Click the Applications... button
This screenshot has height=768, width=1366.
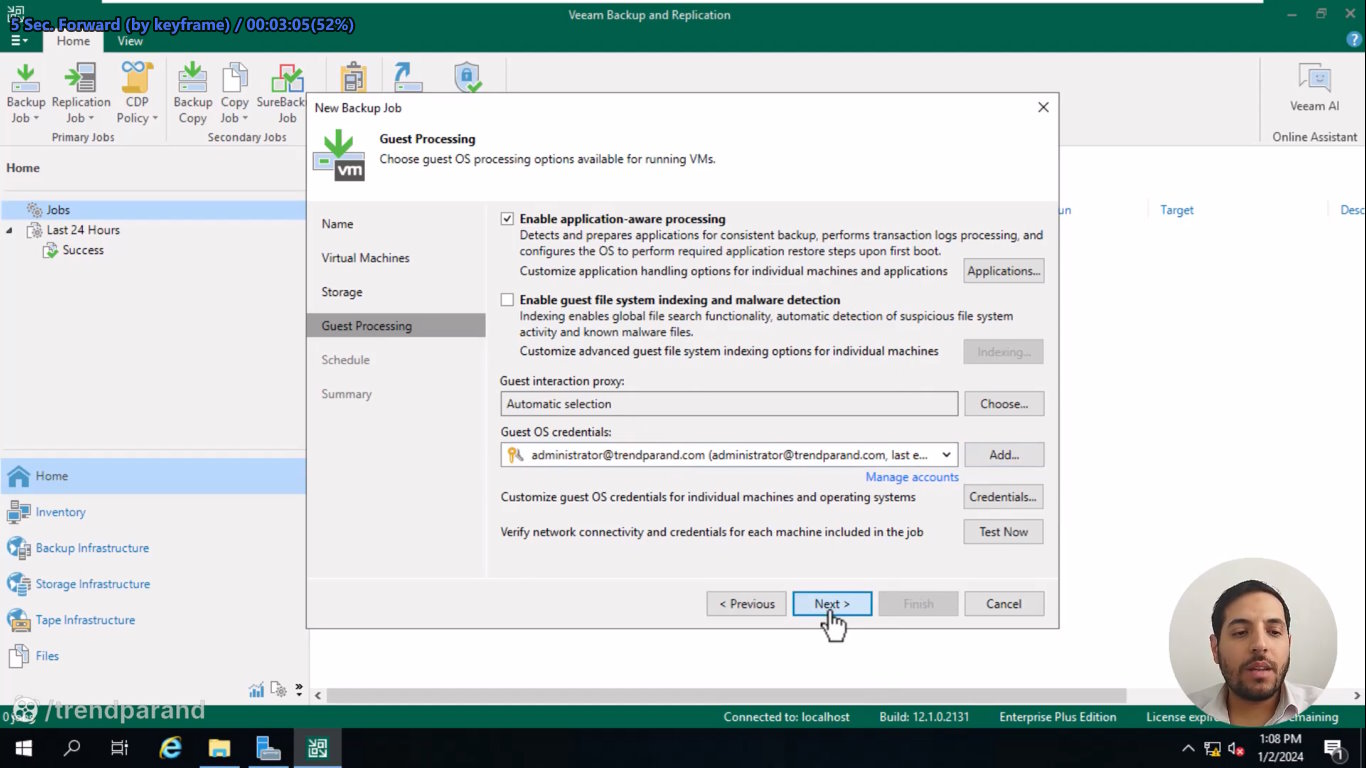point(1004,271)
